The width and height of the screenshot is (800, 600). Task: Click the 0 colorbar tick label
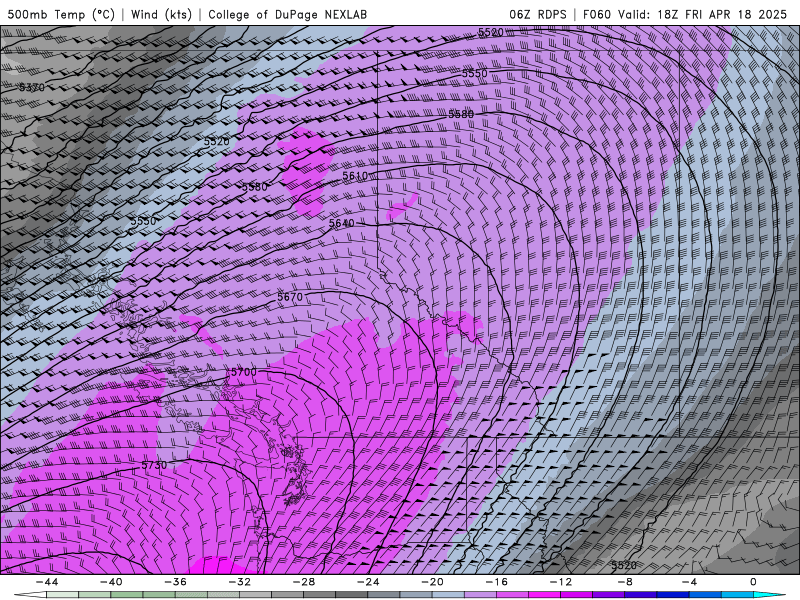click(x=754, y=582)
